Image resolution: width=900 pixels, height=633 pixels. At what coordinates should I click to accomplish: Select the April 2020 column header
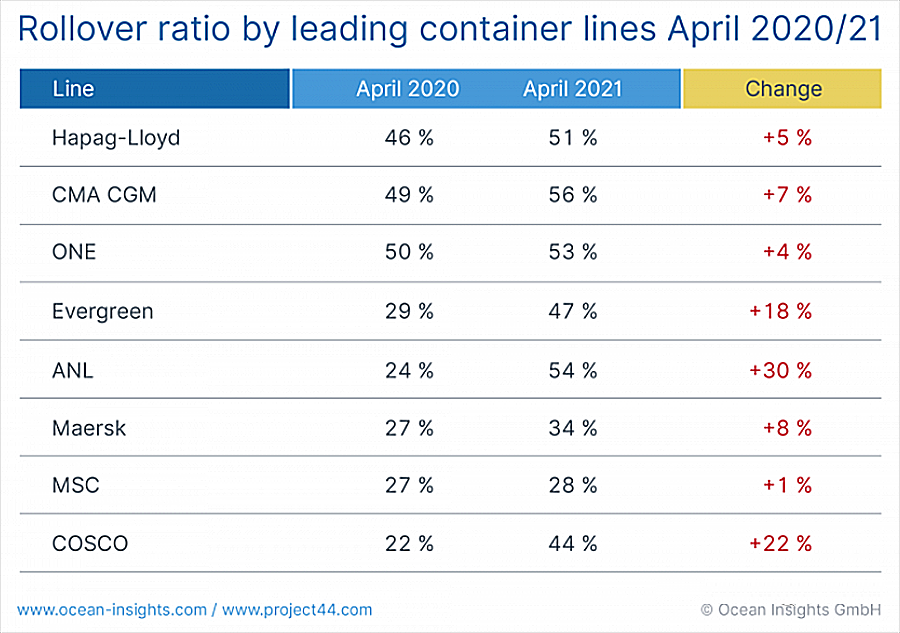tap(407, 89)
